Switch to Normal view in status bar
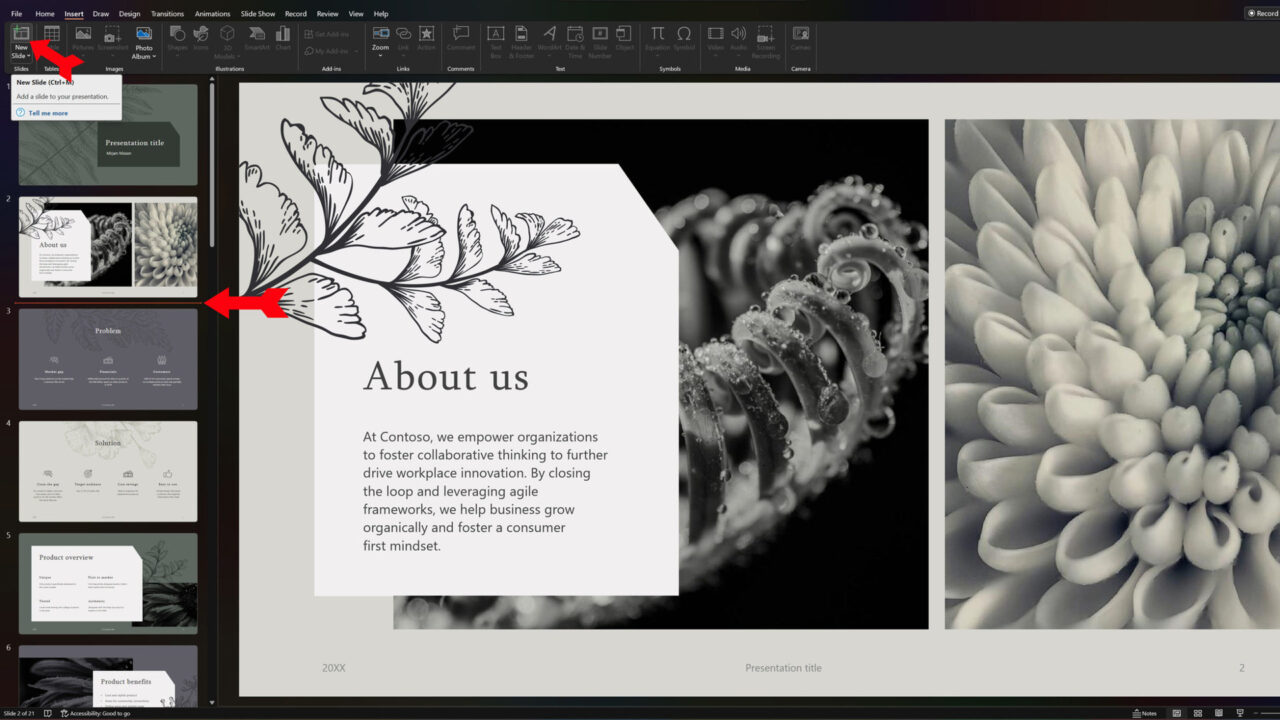 [x=1176, y=713]
